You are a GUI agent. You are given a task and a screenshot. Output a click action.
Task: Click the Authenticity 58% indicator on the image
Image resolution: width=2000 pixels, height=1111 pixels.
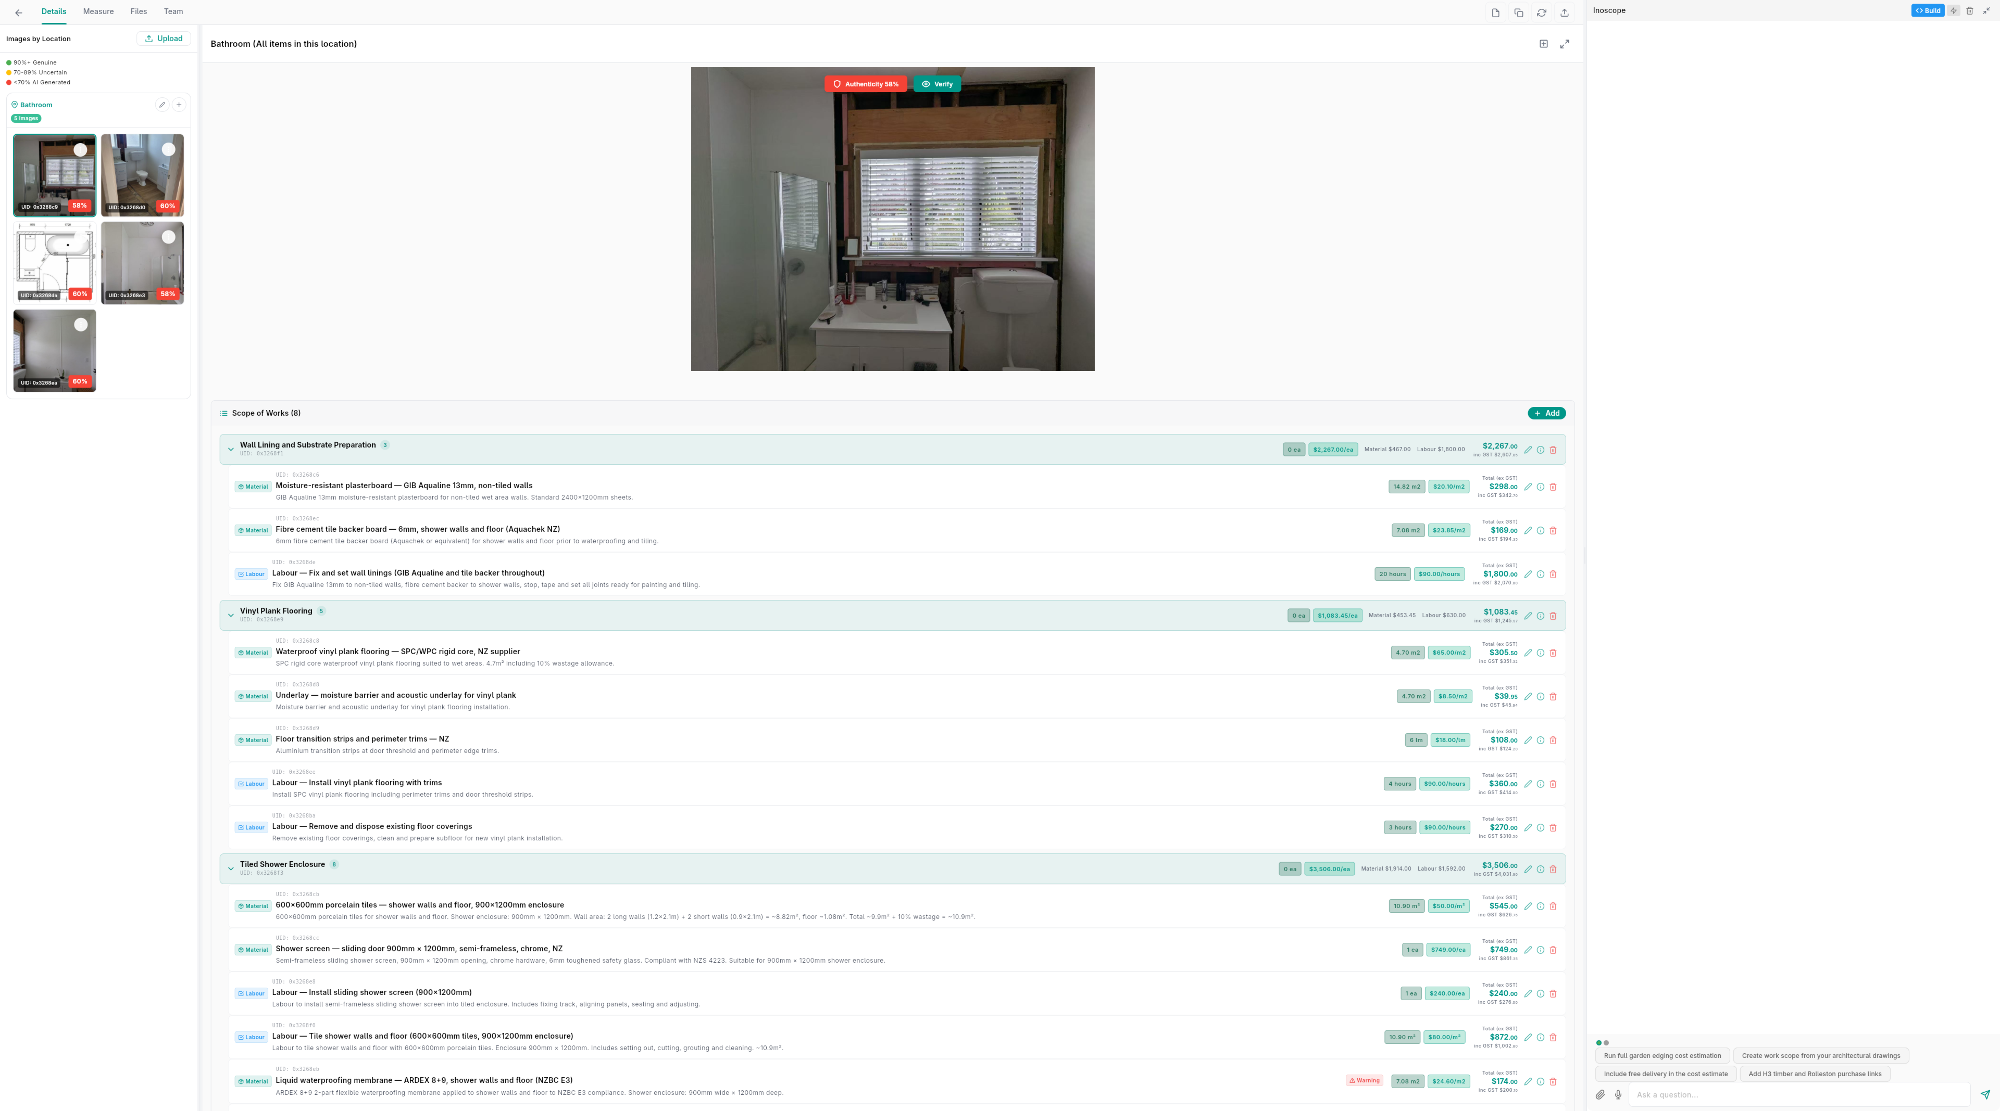[x=864, y=84]
